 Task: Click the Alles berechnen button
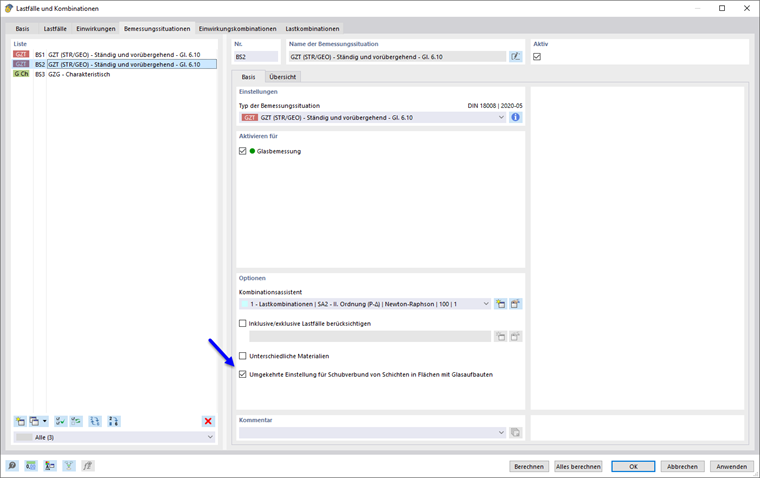pos(578,466)
